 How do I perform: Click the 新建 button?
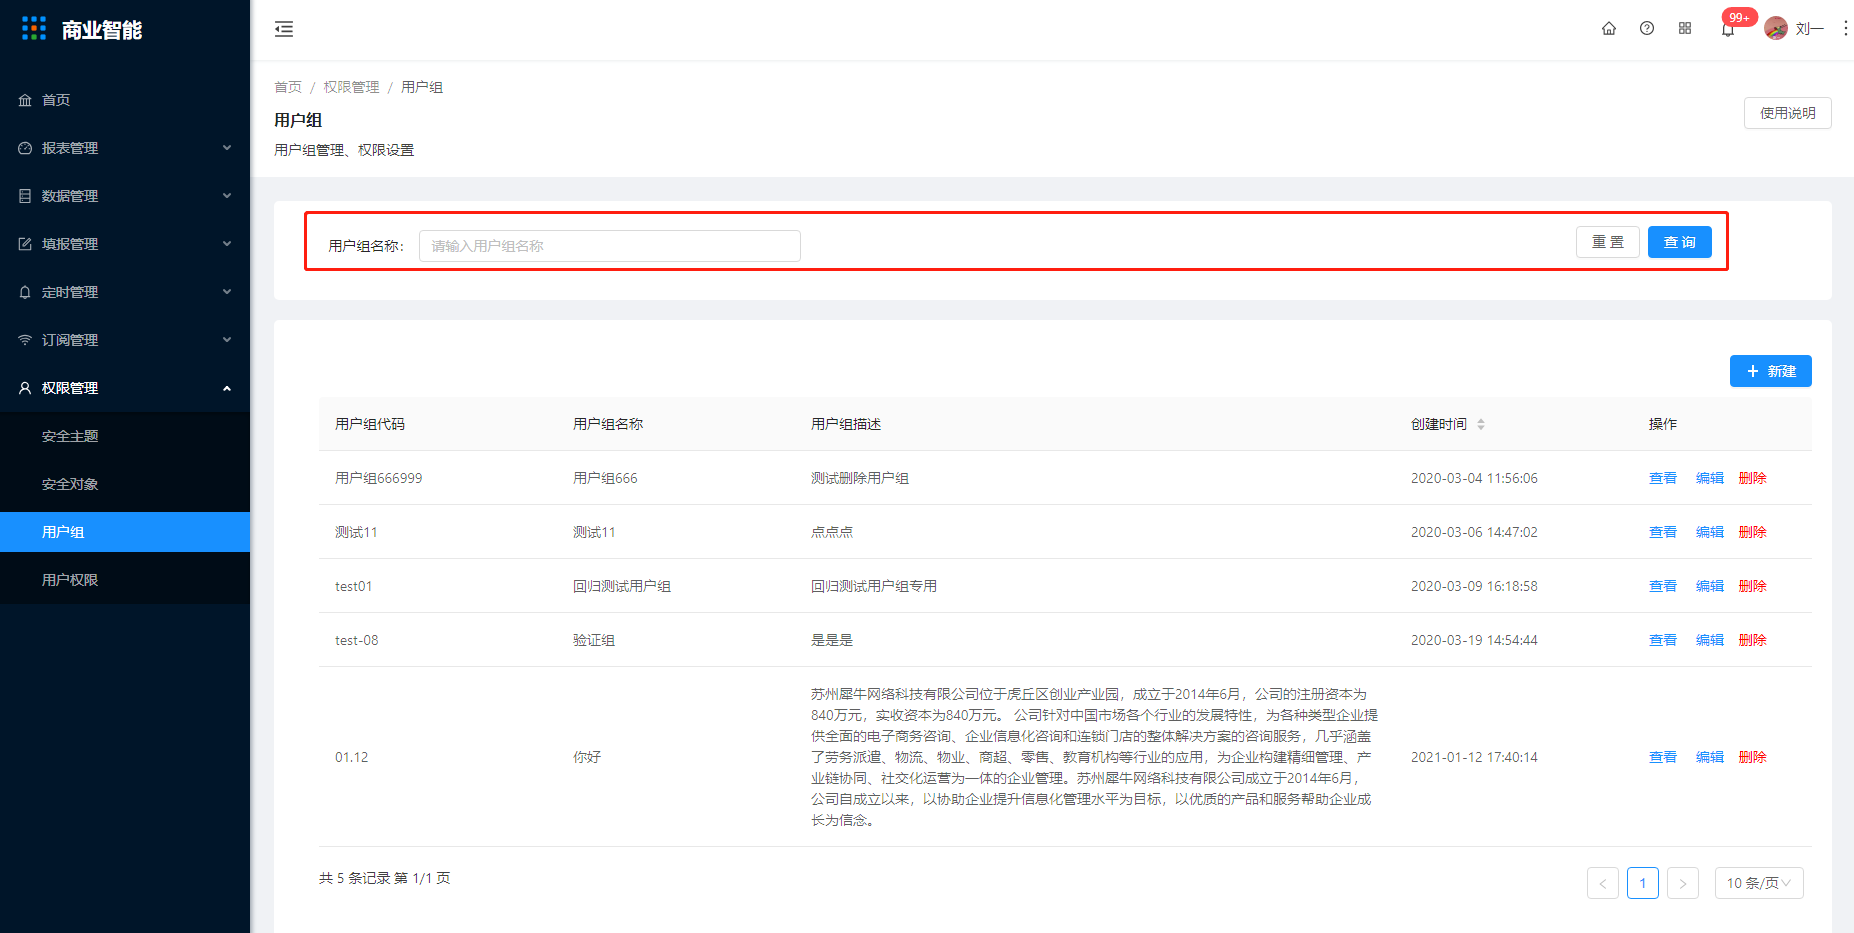coord(1771,371)
